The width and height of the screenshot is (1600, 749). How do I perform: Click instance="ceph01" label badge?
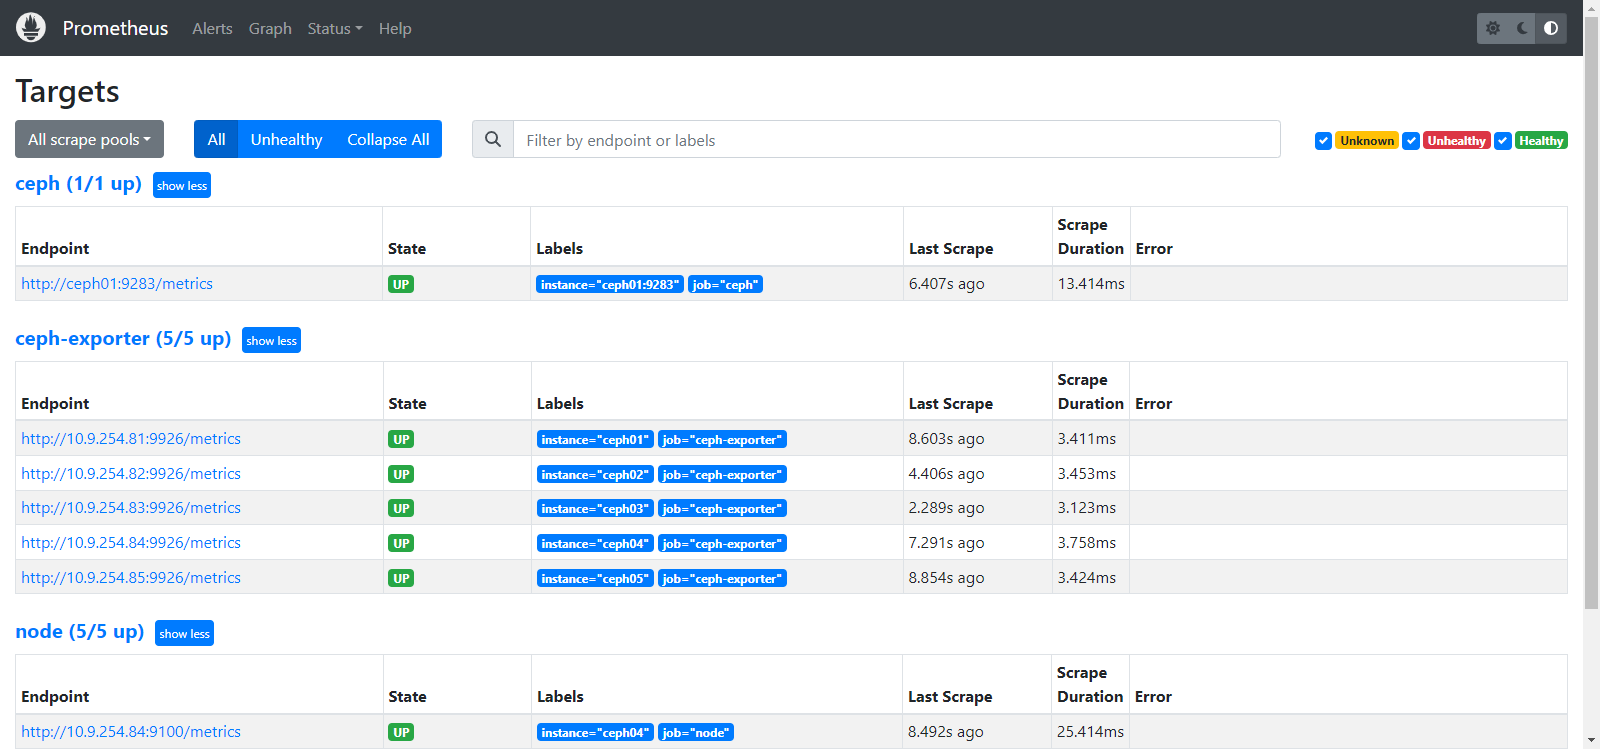pos(595,439)
